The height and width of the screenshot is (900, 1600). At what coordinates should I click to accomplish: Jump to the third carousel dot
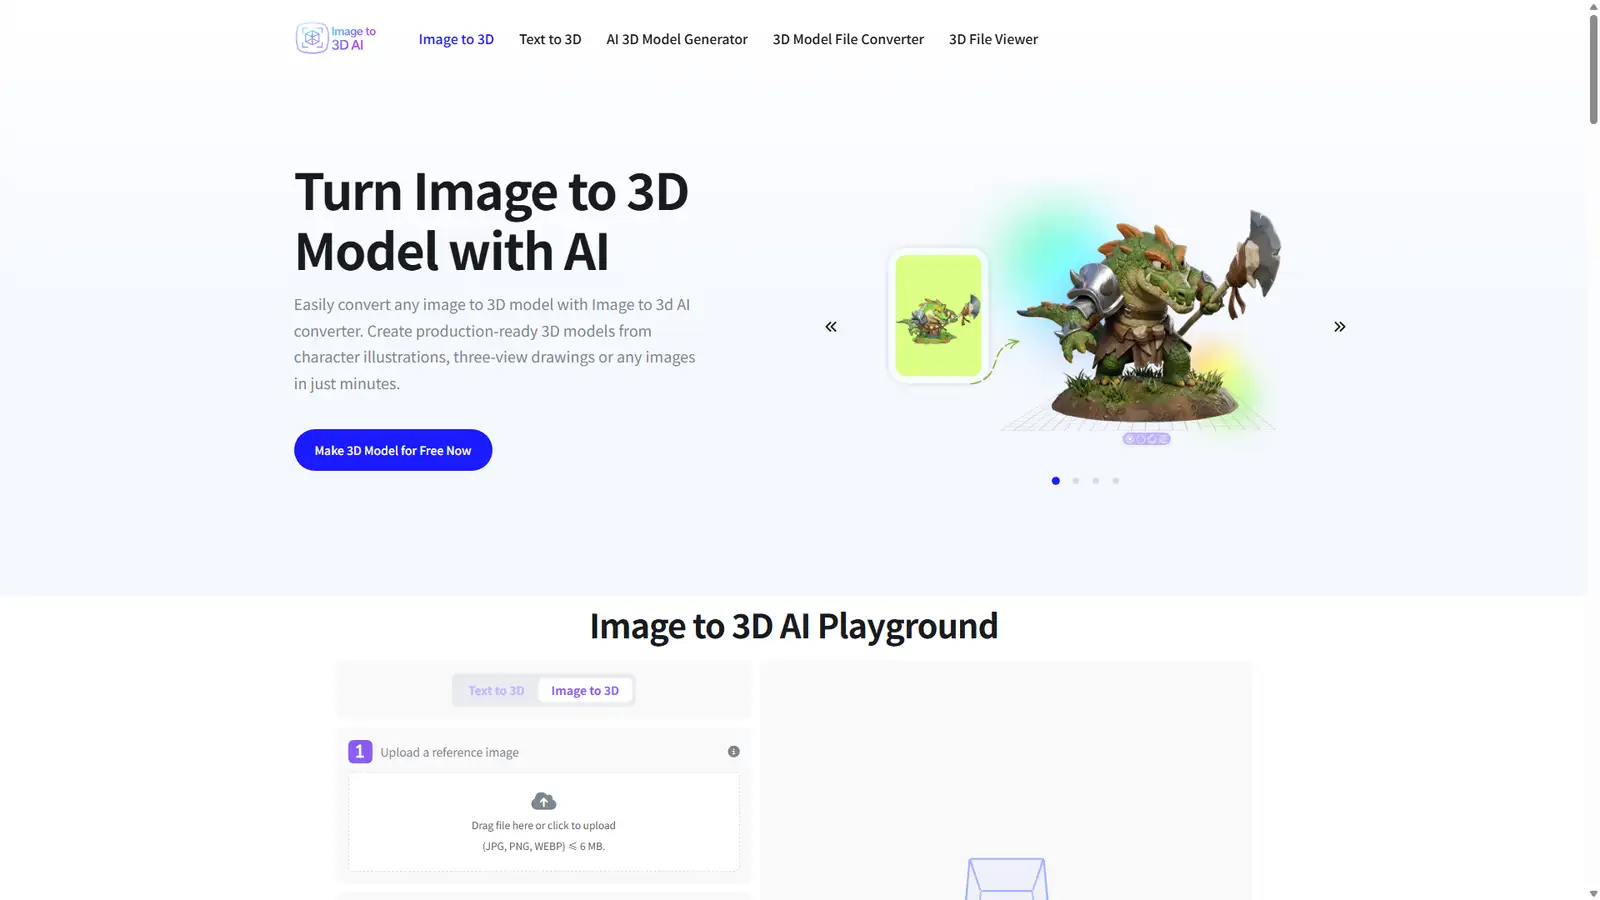(x=1096, y=481)
